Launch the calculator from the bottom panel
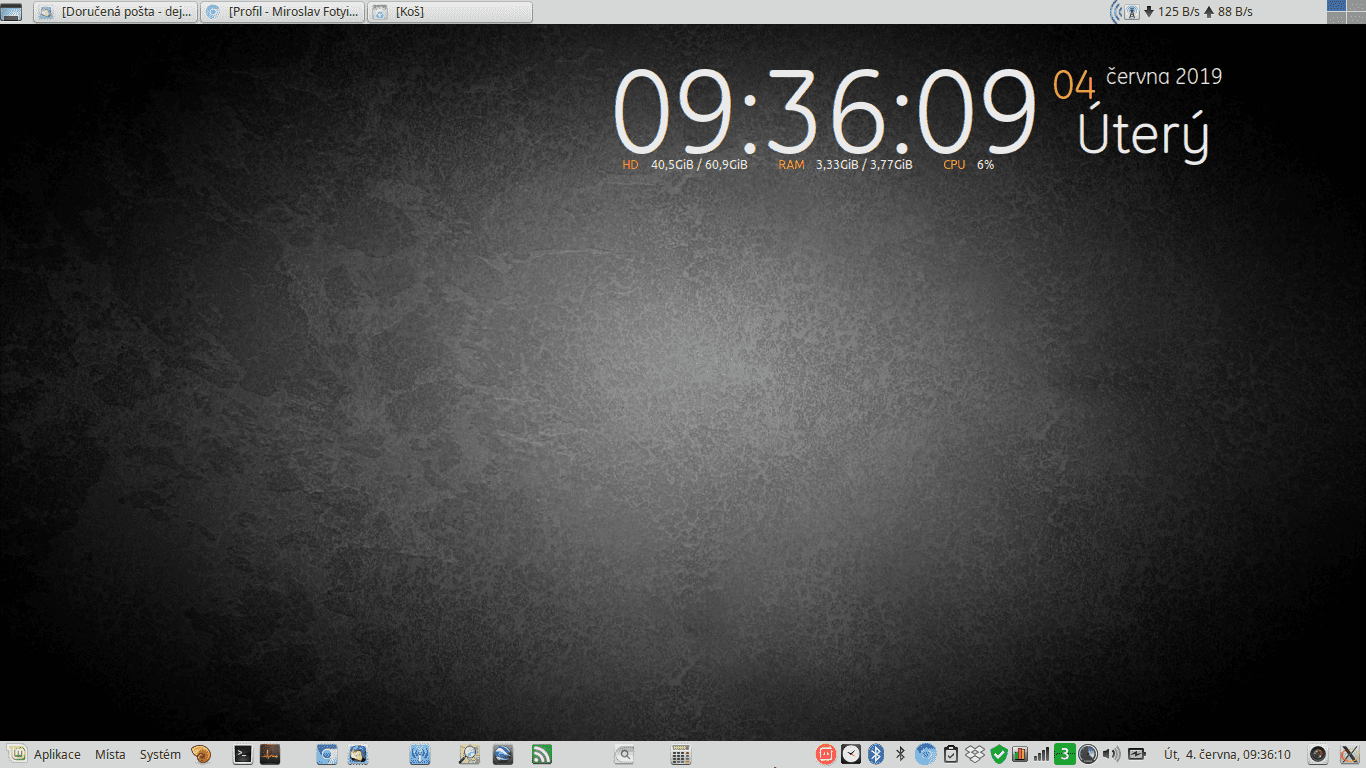 [x=681, y=754]
